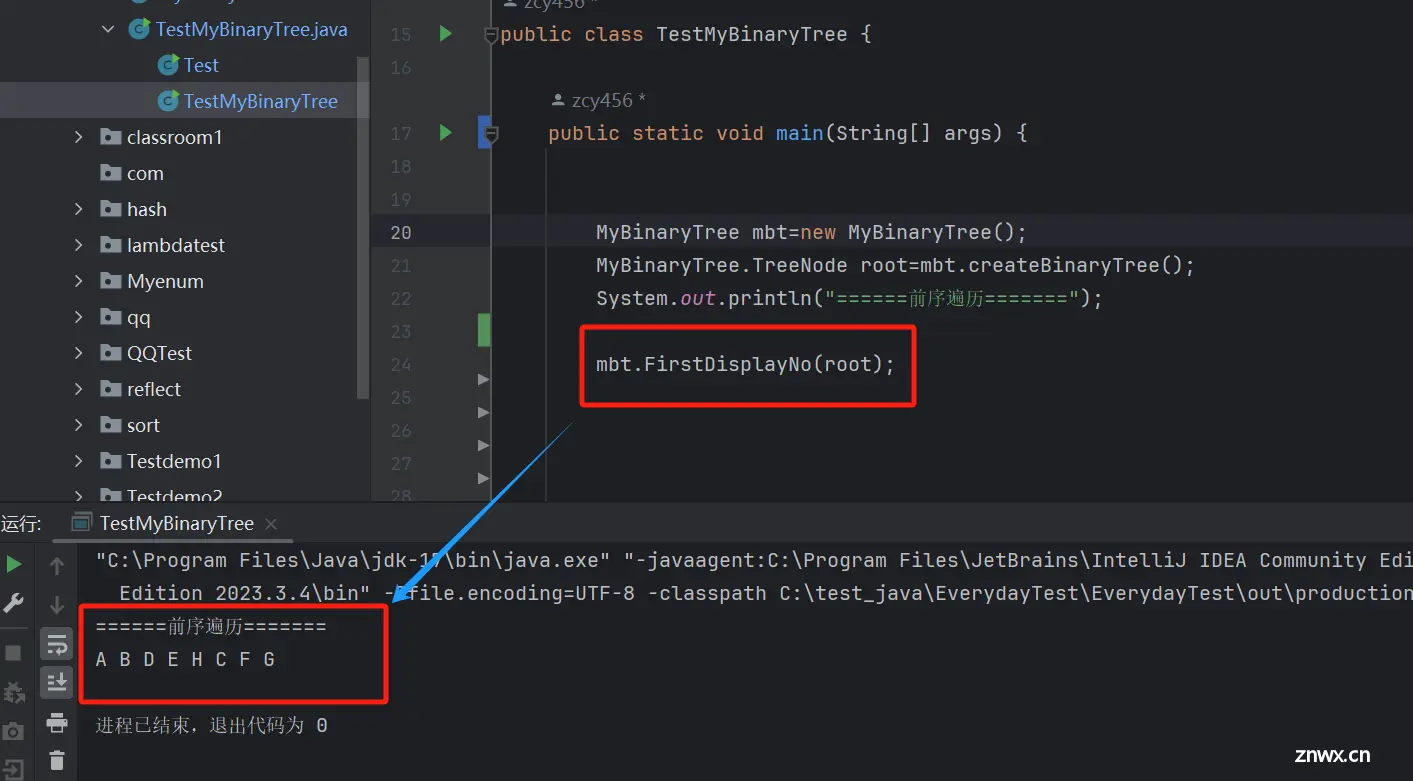1413x781 pixels.
Task: Expand the qq folder
Action: click(79, 317)
